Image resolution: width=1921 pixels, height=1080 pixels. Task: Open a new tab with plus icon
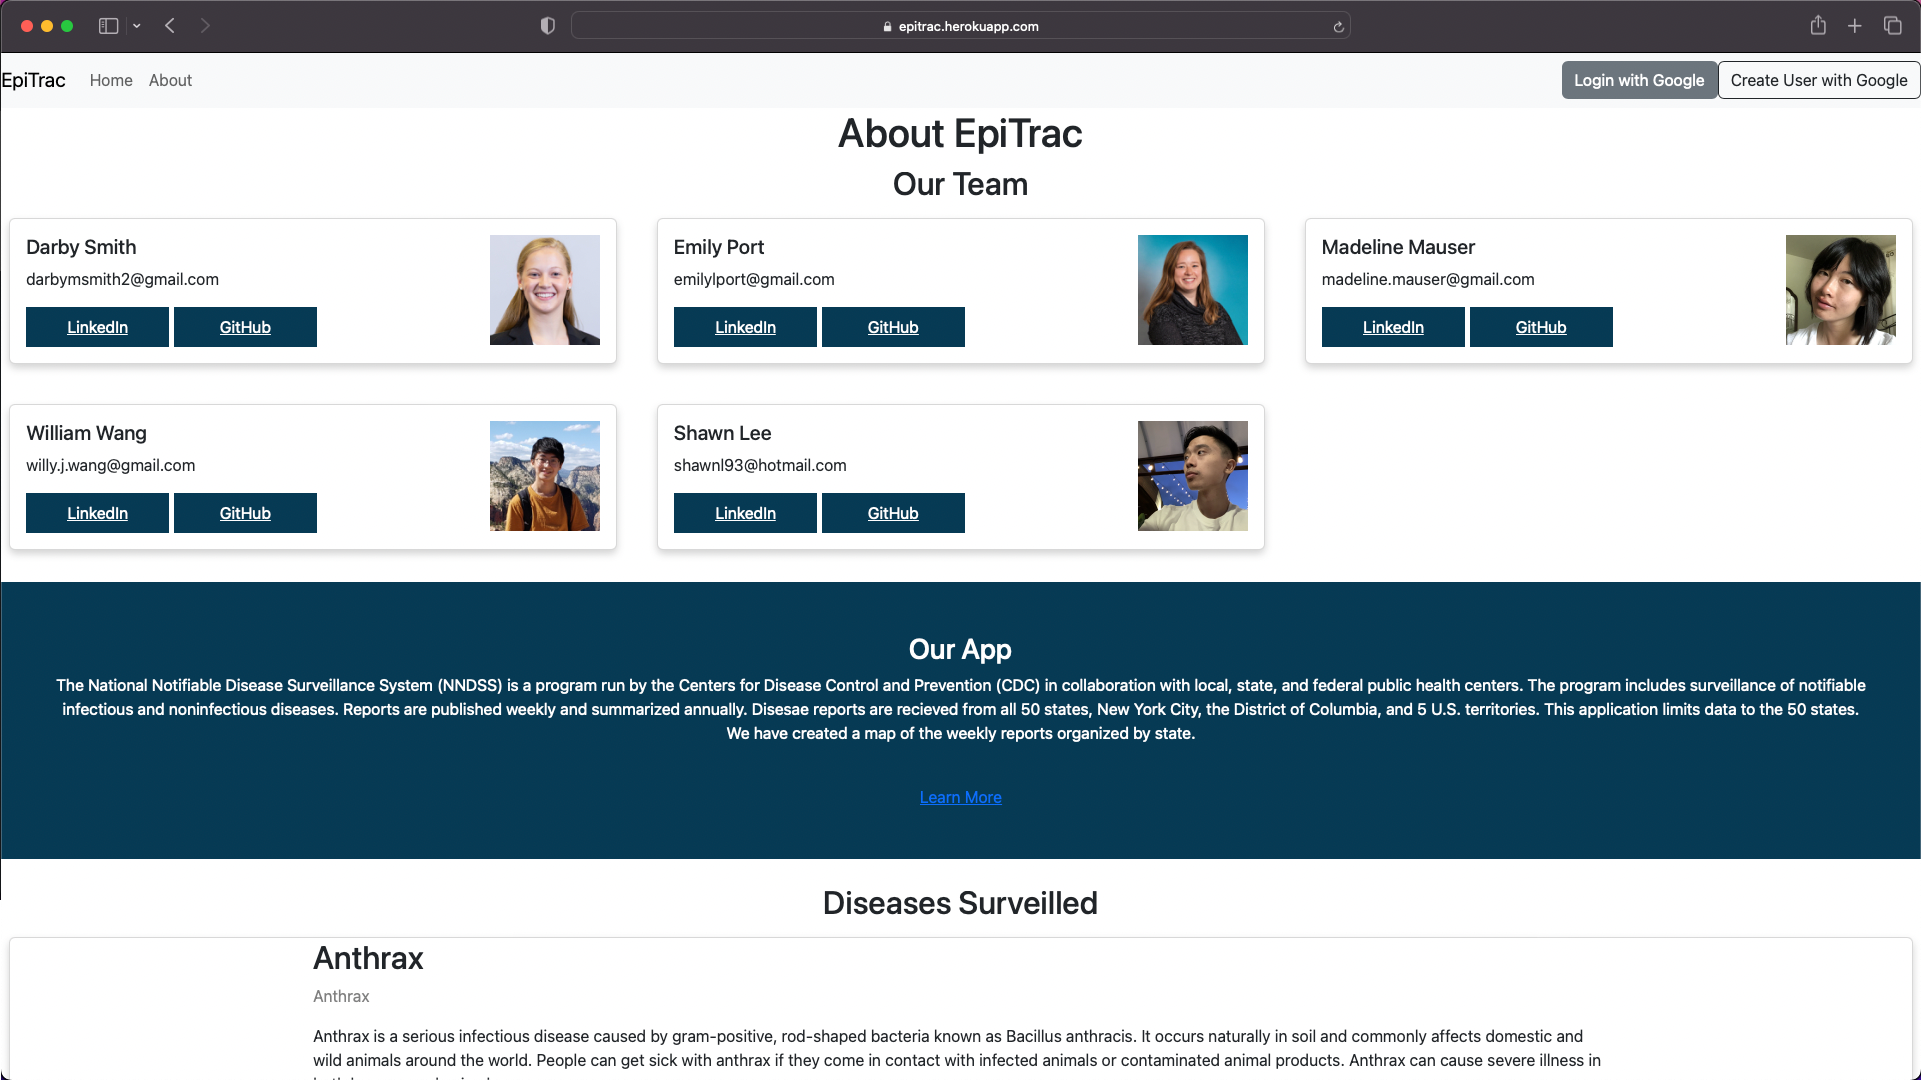[1855, 26]
